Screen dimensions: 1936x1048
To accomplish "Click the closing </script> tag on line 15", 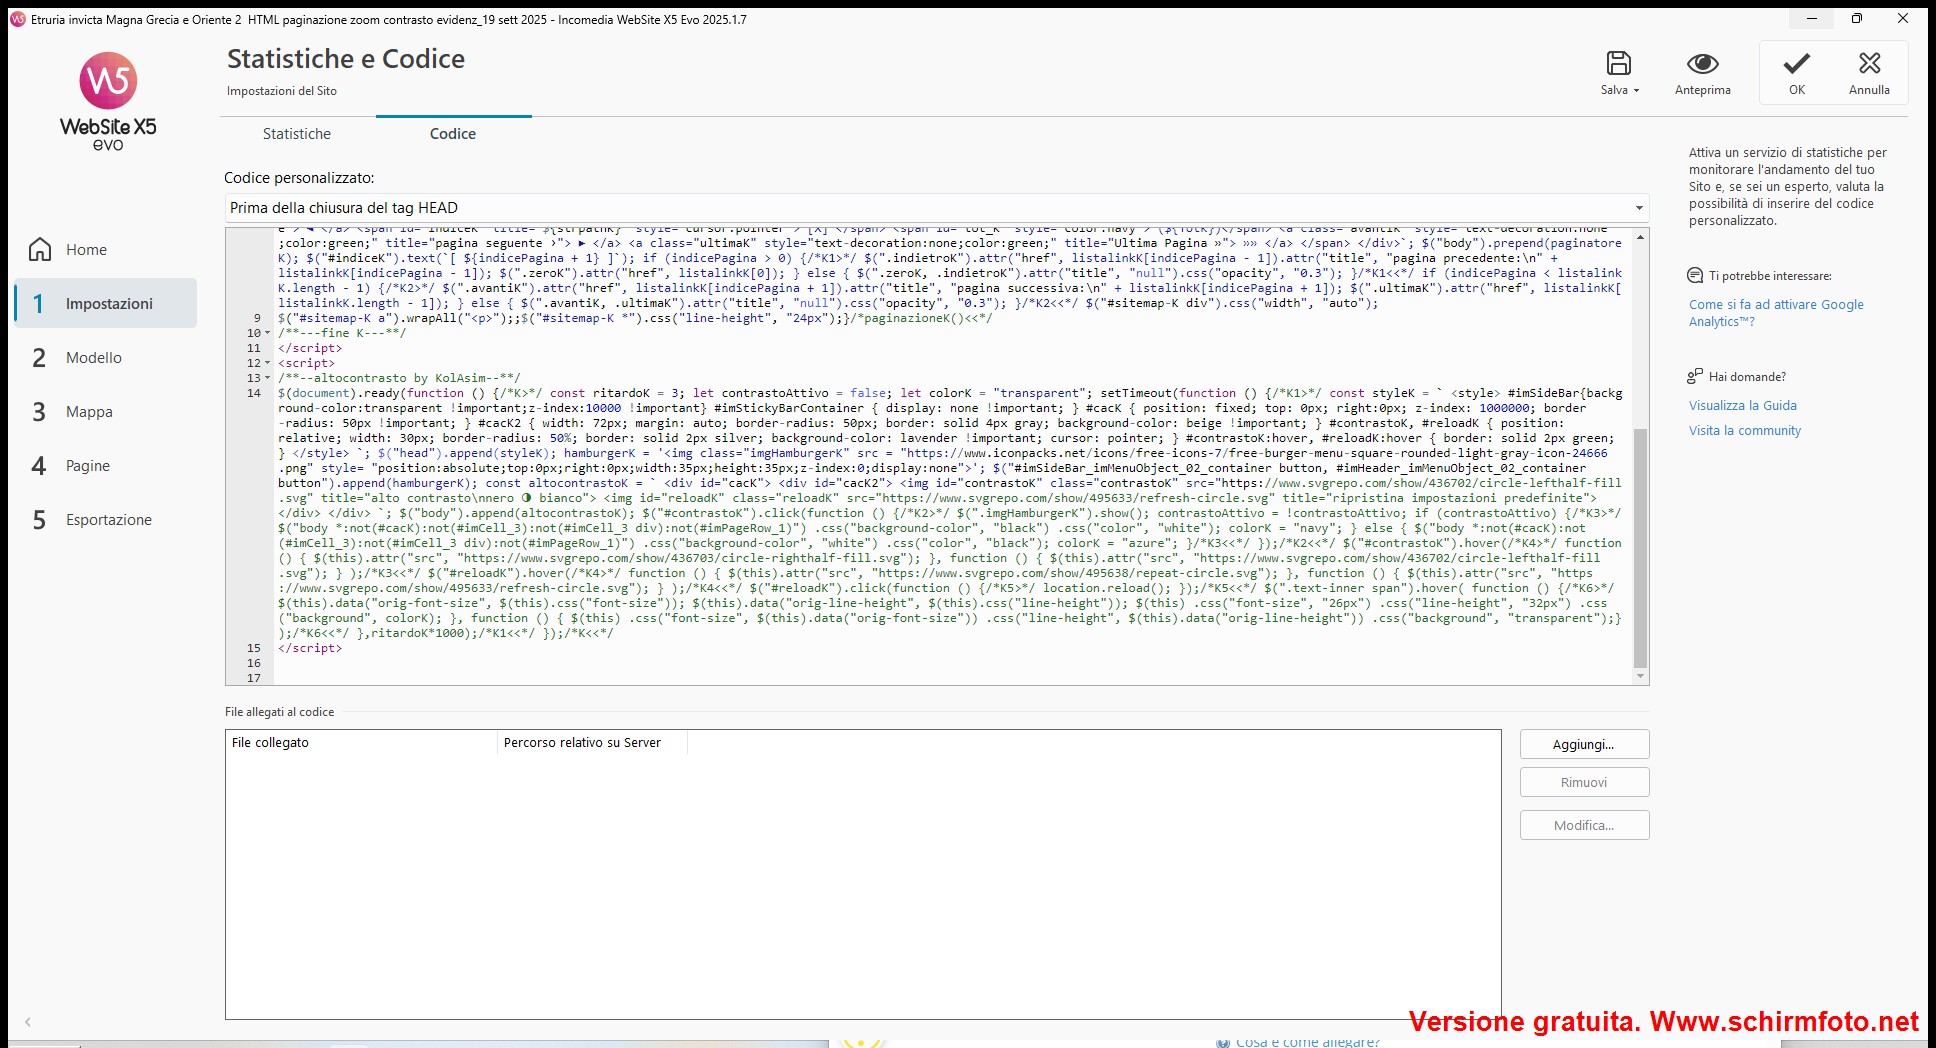I will pos(310,649).
